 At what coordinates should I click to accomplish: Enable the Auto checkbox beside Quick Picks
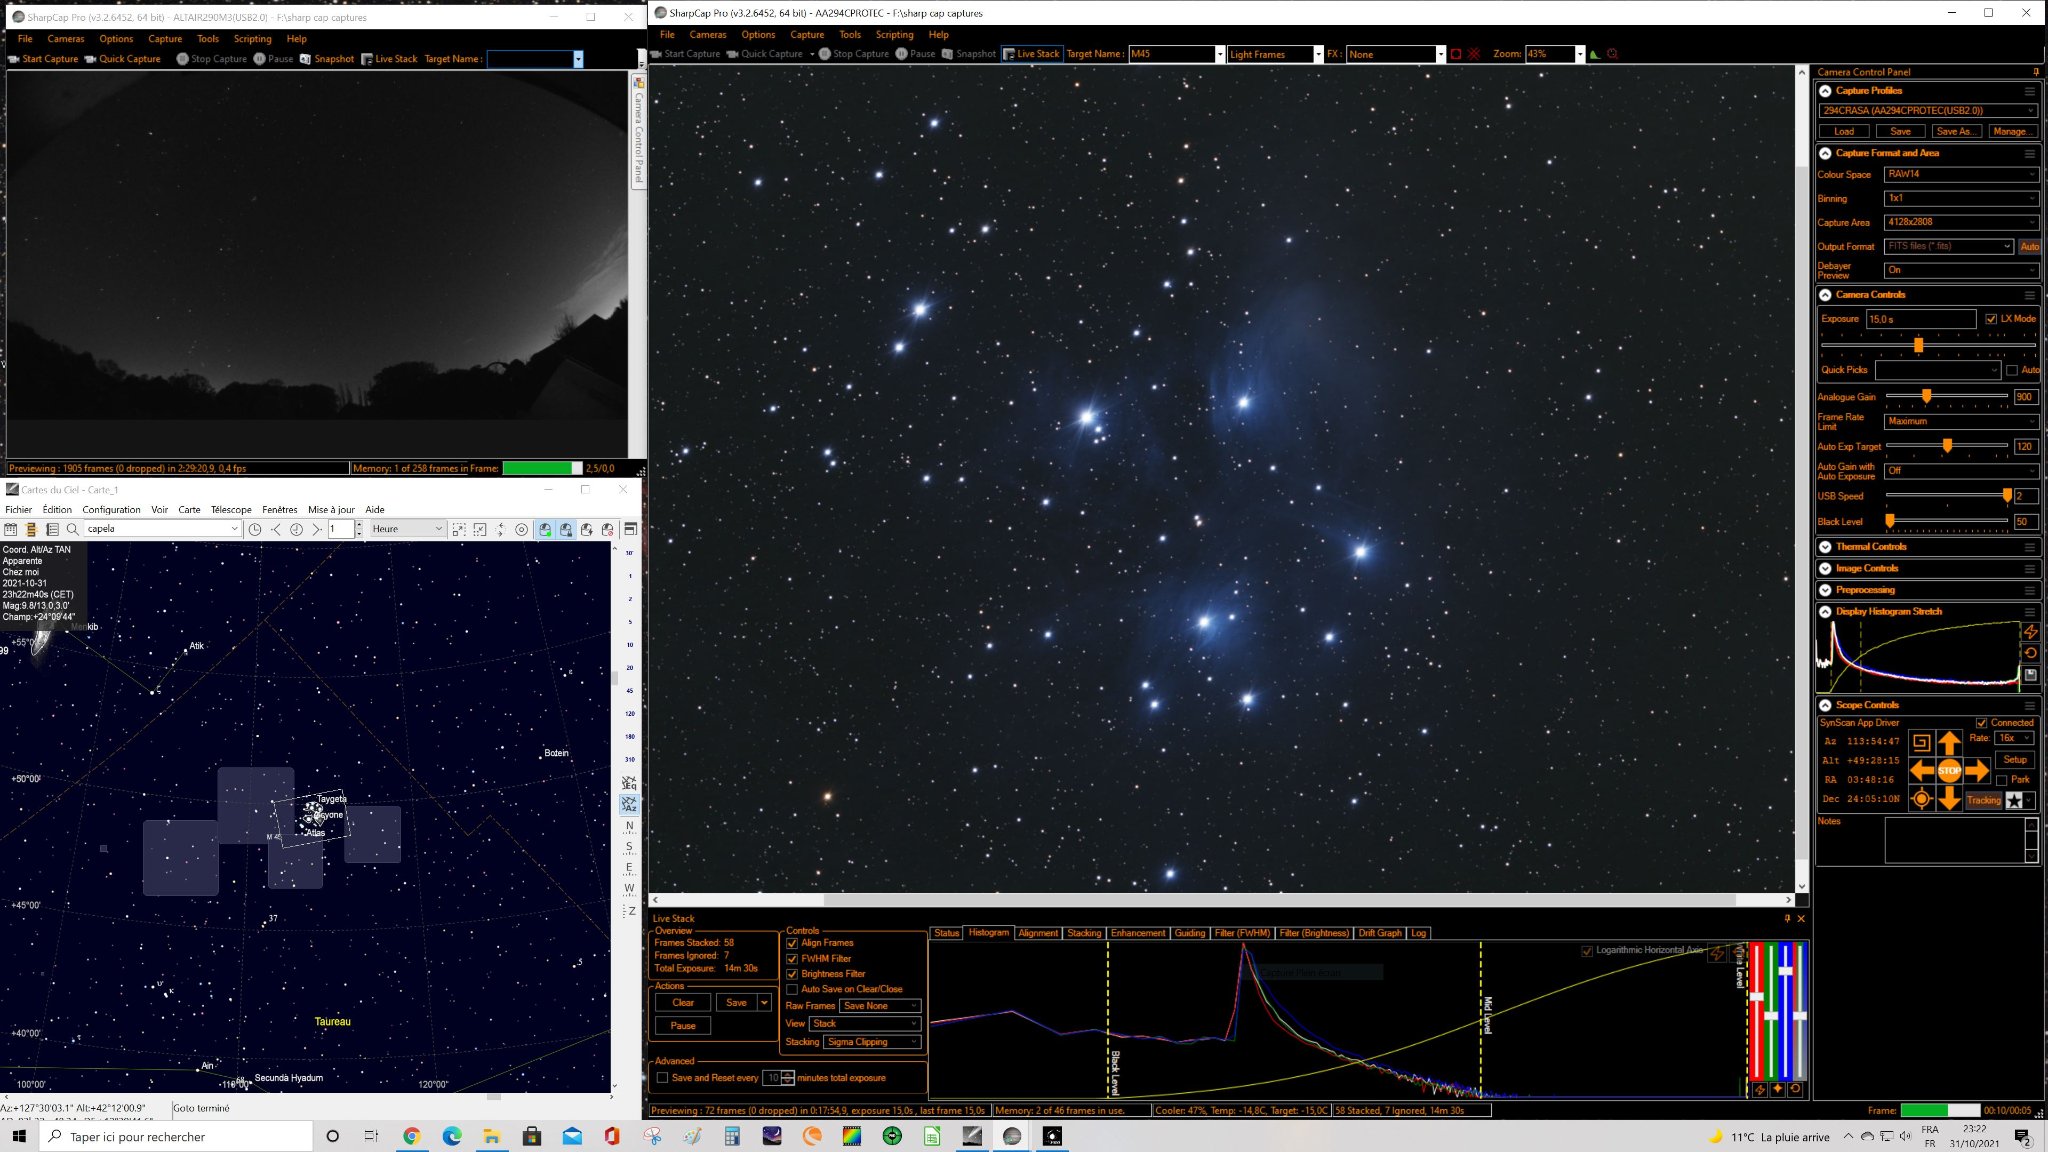point(2012,370)
